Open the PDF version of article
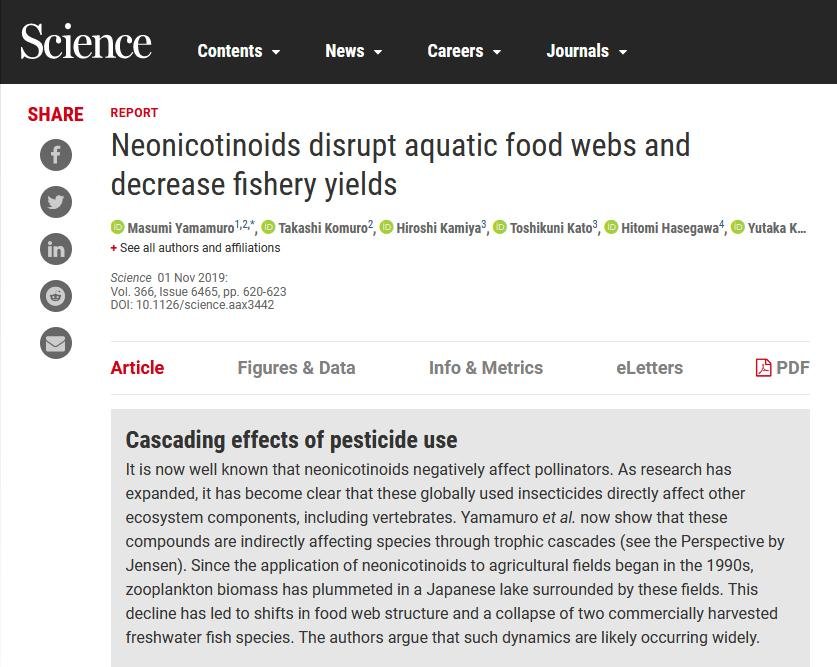The image size is (837, 667). 782,368
